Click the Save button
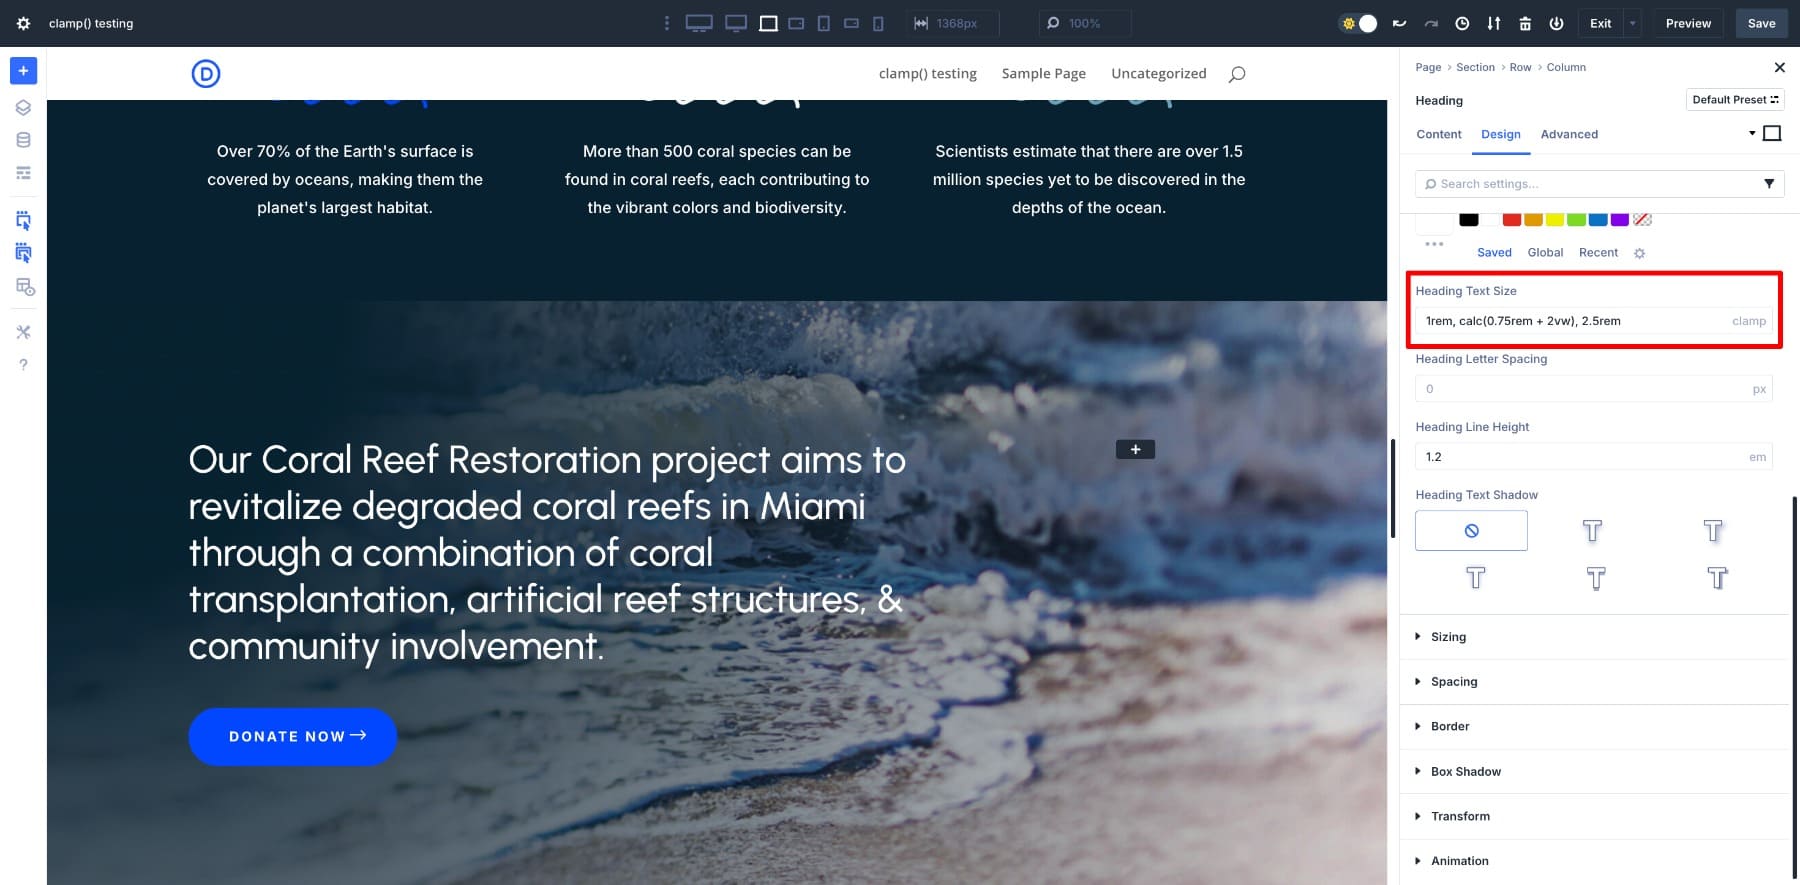This screenshot has width=1800, height=885. [1761, 23]
